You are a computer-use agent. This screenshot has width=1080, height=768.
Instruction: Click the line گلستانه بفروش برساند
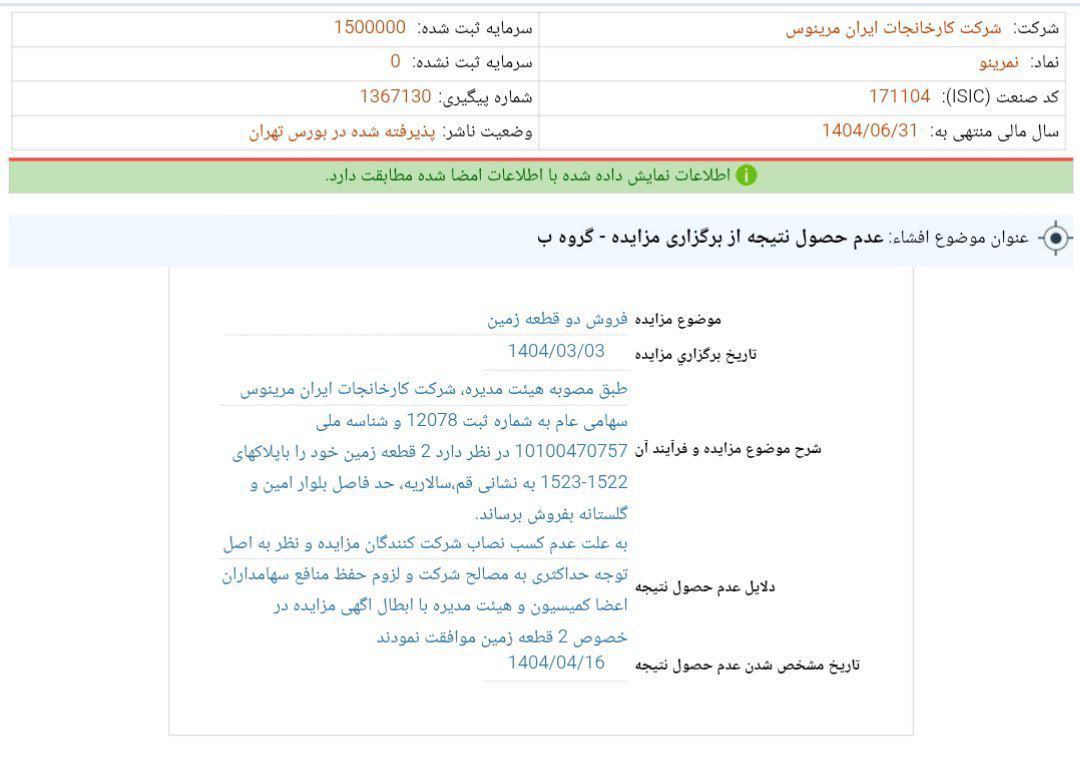pyautogui.click(x=552, y=514)
